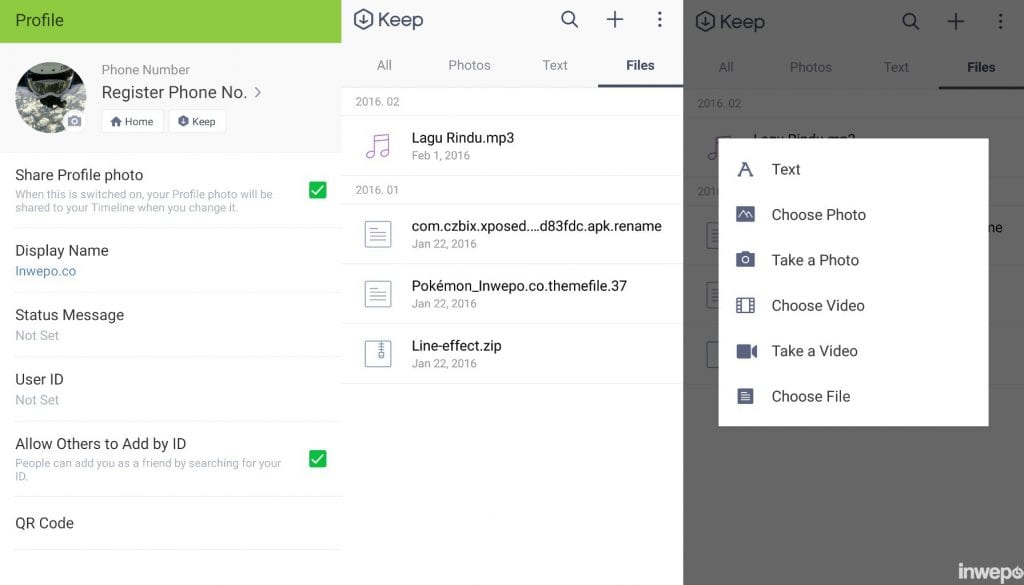Image resolution: width=1024 pixels, height=585 pixels.
Task: Open Line-effect.zip file
Action: coord(512,354)
